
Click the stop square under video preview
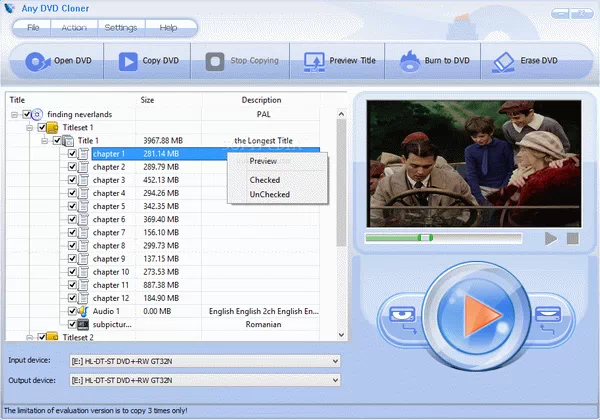click(x=572, y=238)
